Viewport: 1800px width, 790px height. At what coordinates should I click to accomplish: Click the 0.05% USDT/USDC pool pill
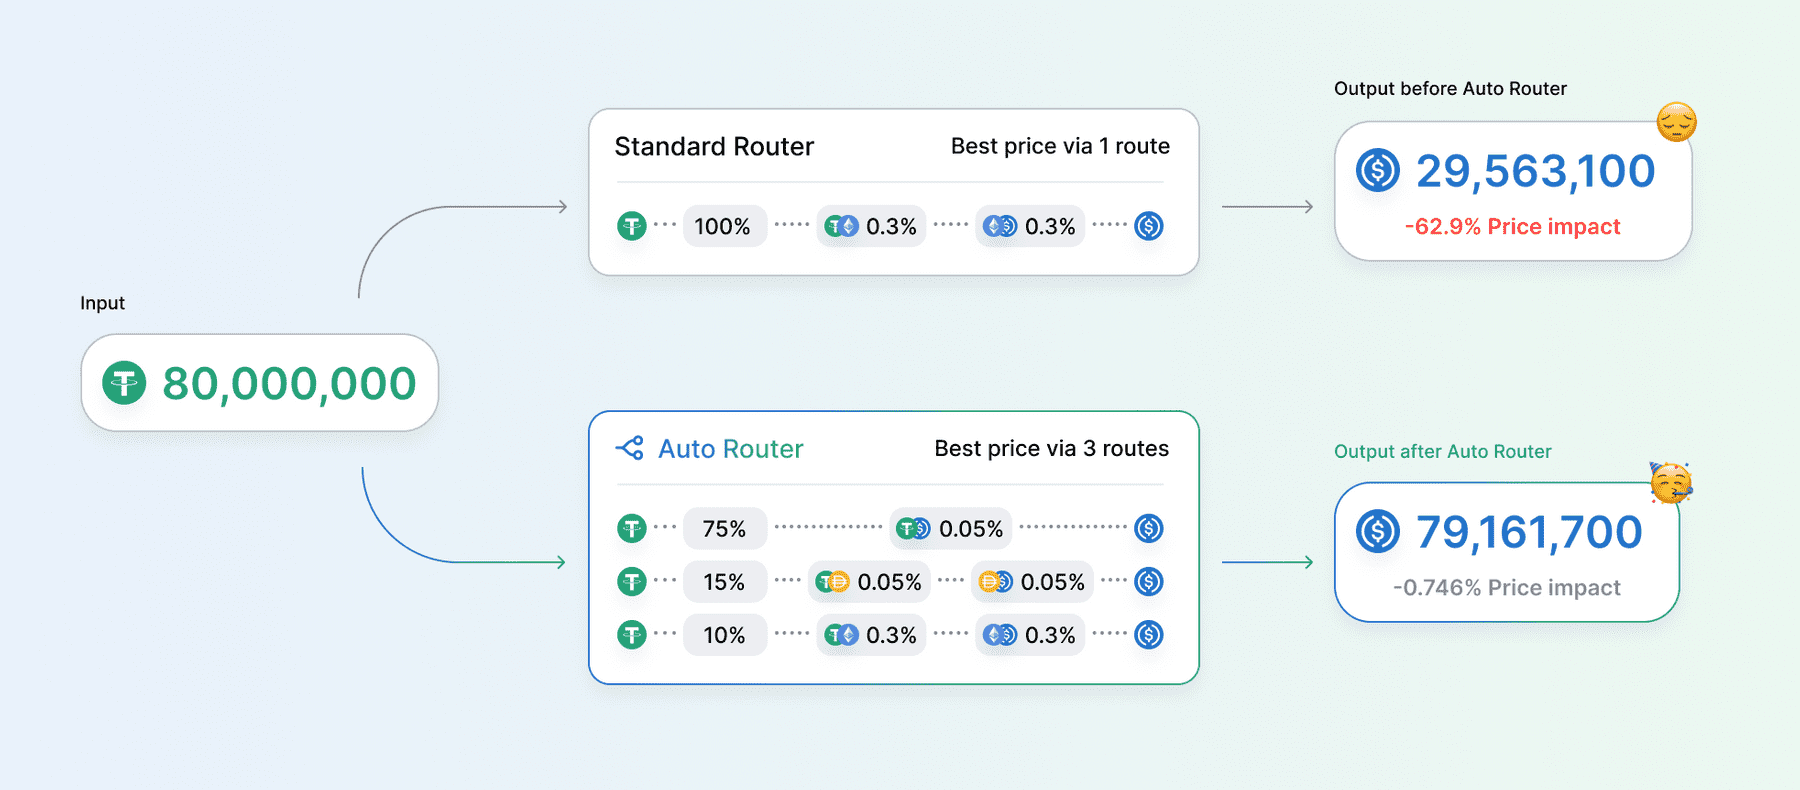point(950,528)
